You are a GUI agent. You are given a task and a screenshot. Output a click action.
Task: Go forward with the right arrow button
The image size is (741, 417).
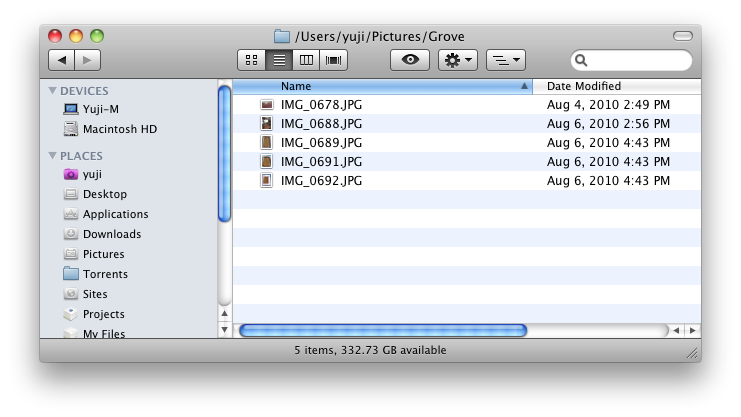pyautogui.click(x=87, y=60)
